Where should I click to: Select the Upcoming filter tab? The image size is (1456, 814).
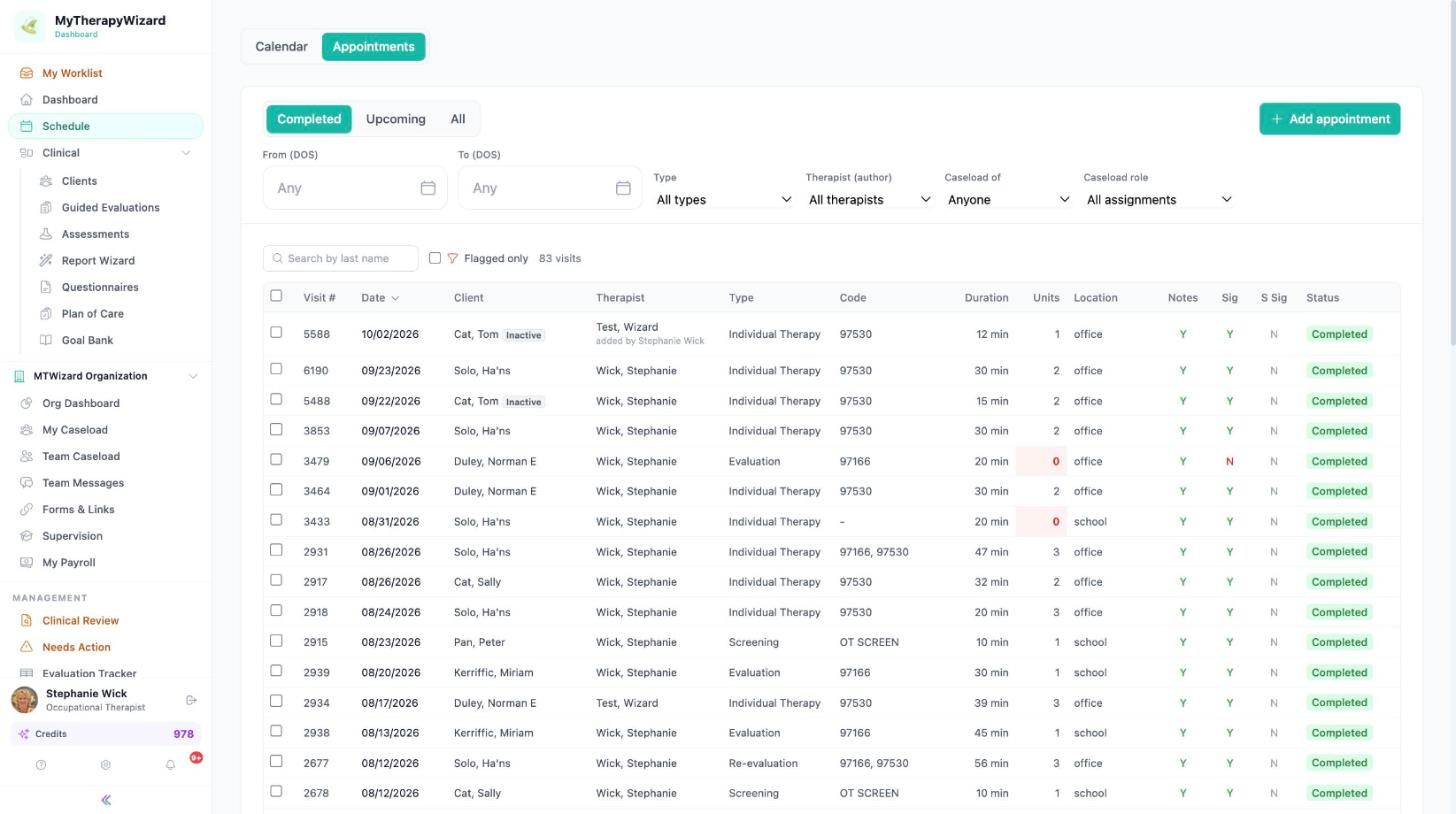point(395,119)
